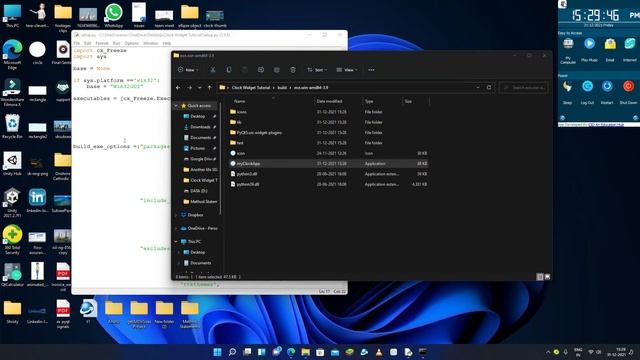The image size is (640, 360).
Task: Click the Explorer search box
Action: 524,87
